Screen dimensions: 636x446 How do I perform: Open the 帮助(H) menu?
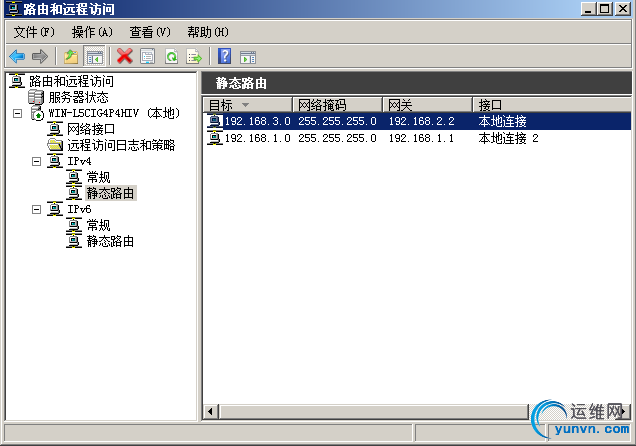[x=208, y=32]
